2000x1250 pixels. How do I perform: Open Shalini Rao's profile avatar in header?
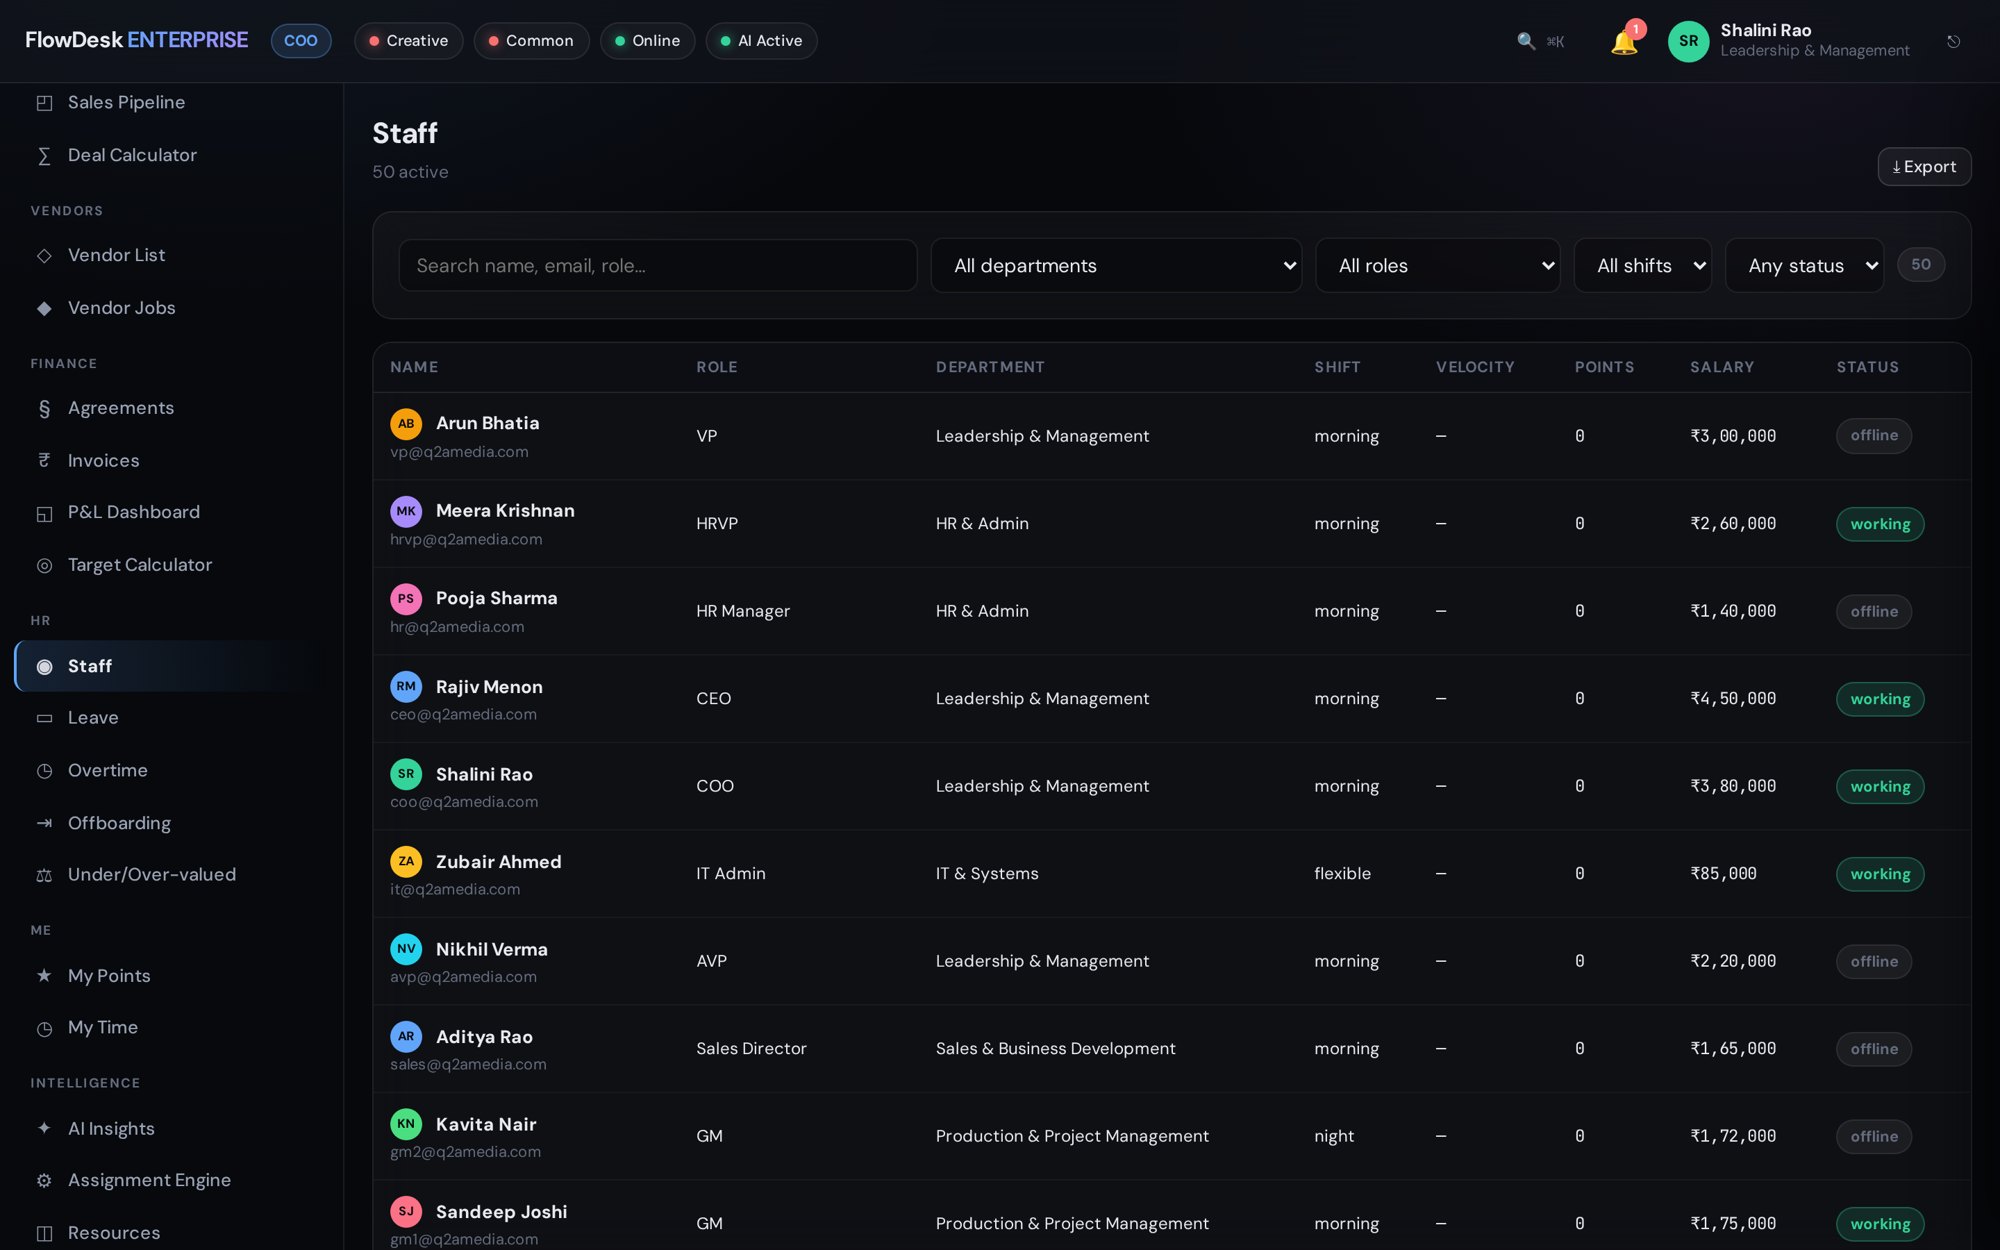click(x=1688, y=41)
